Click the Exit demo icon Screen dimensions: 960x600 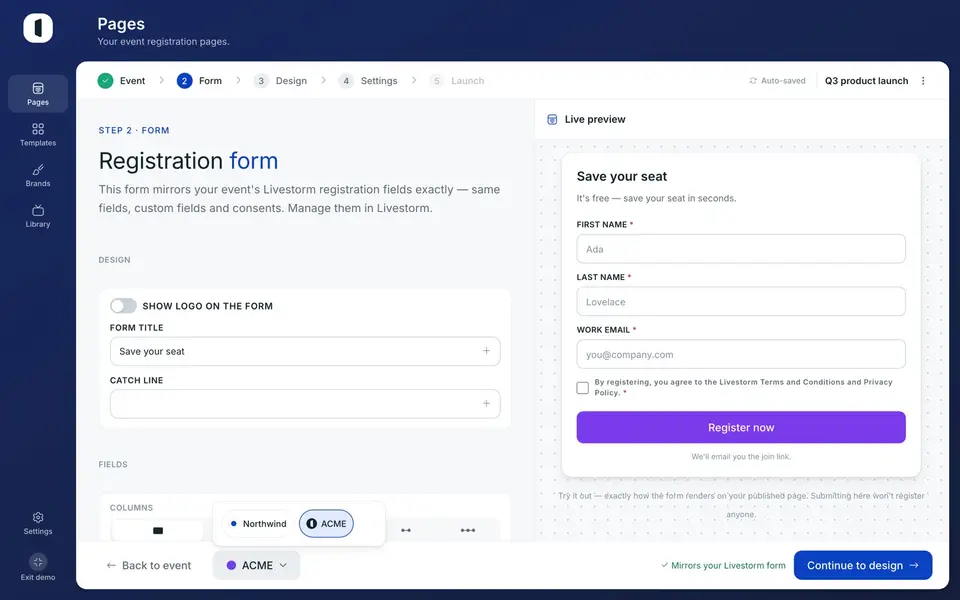38,561
